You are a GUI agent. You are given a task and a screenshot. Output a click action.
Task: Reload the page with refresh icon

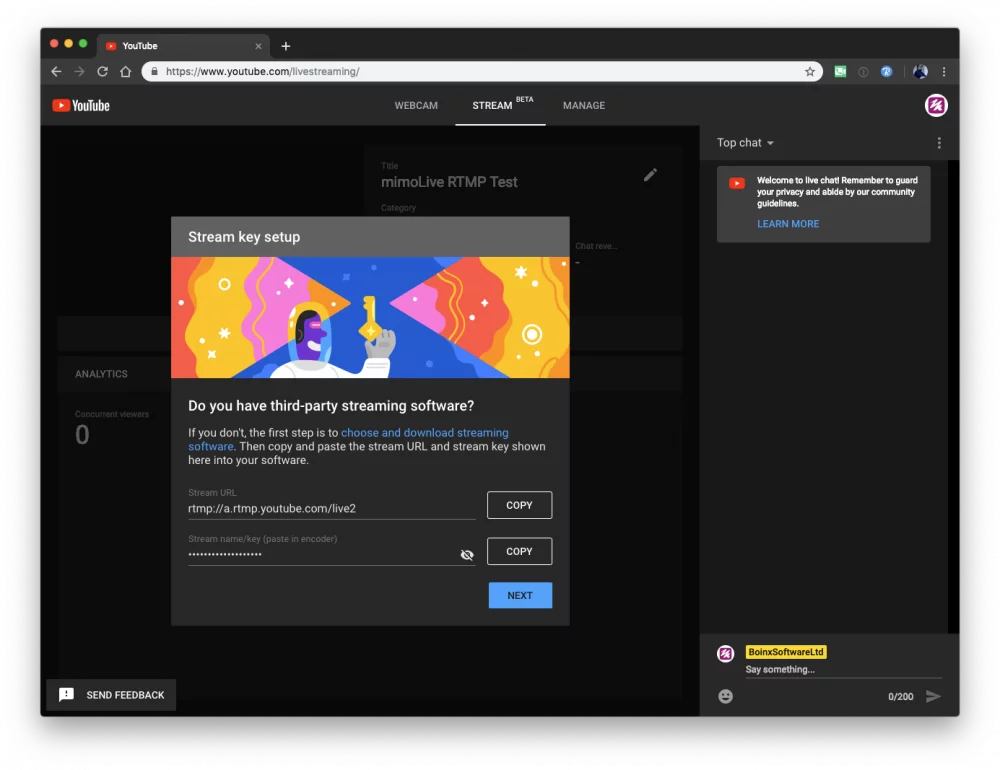click(102, 71)
